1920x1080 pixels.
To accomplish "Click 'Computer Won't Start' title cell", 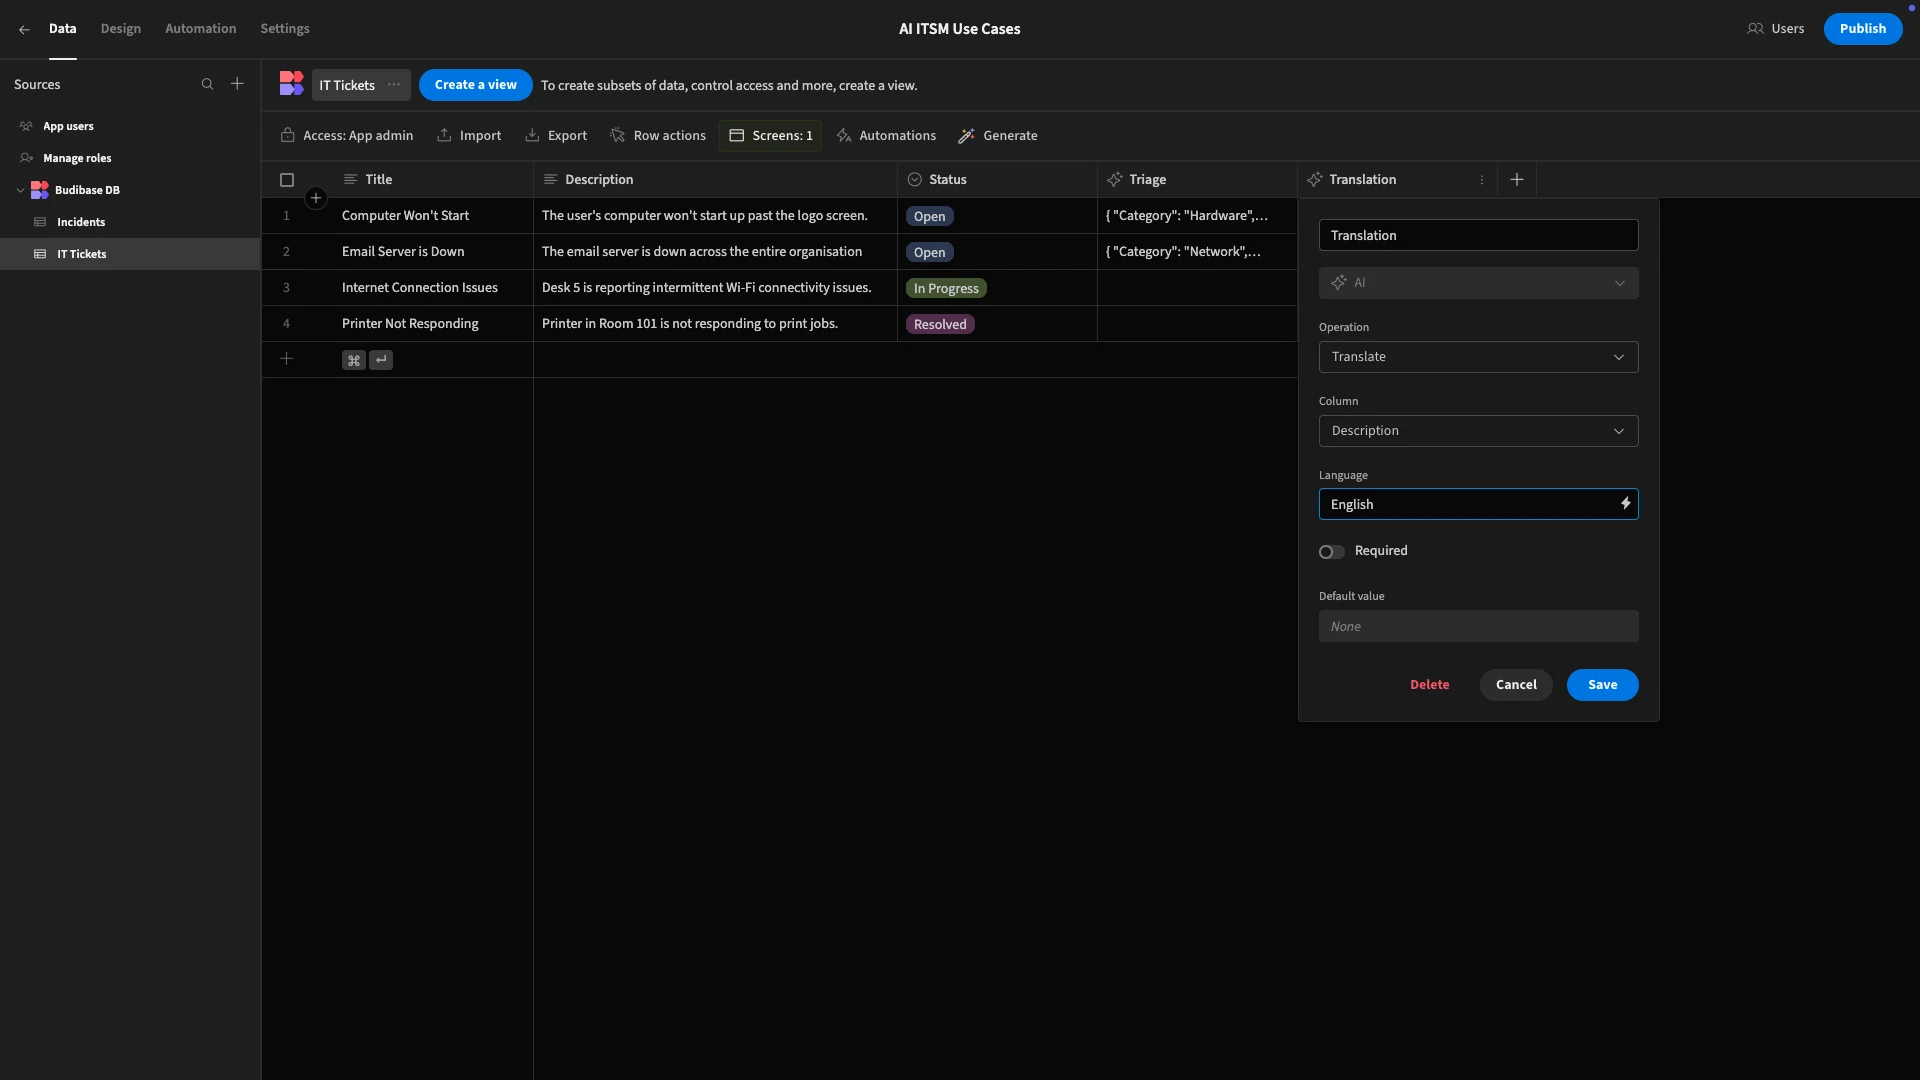I will 433,216.
